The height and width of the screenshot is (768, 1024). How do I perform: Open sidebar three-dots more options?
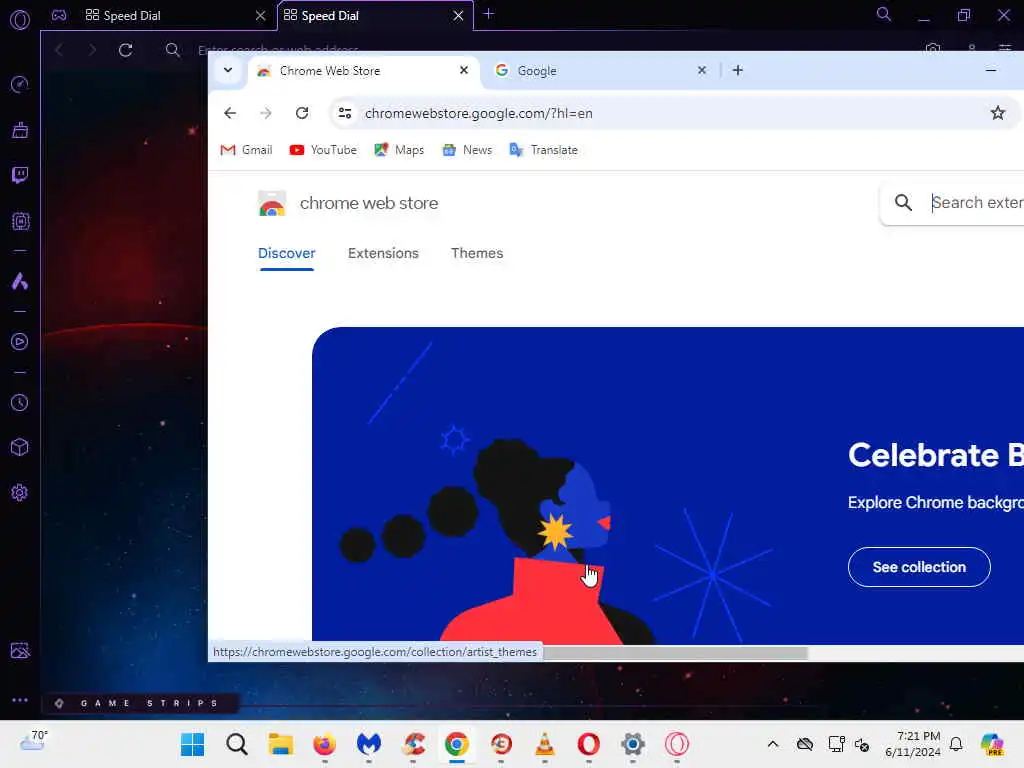(x=20, y=699)
